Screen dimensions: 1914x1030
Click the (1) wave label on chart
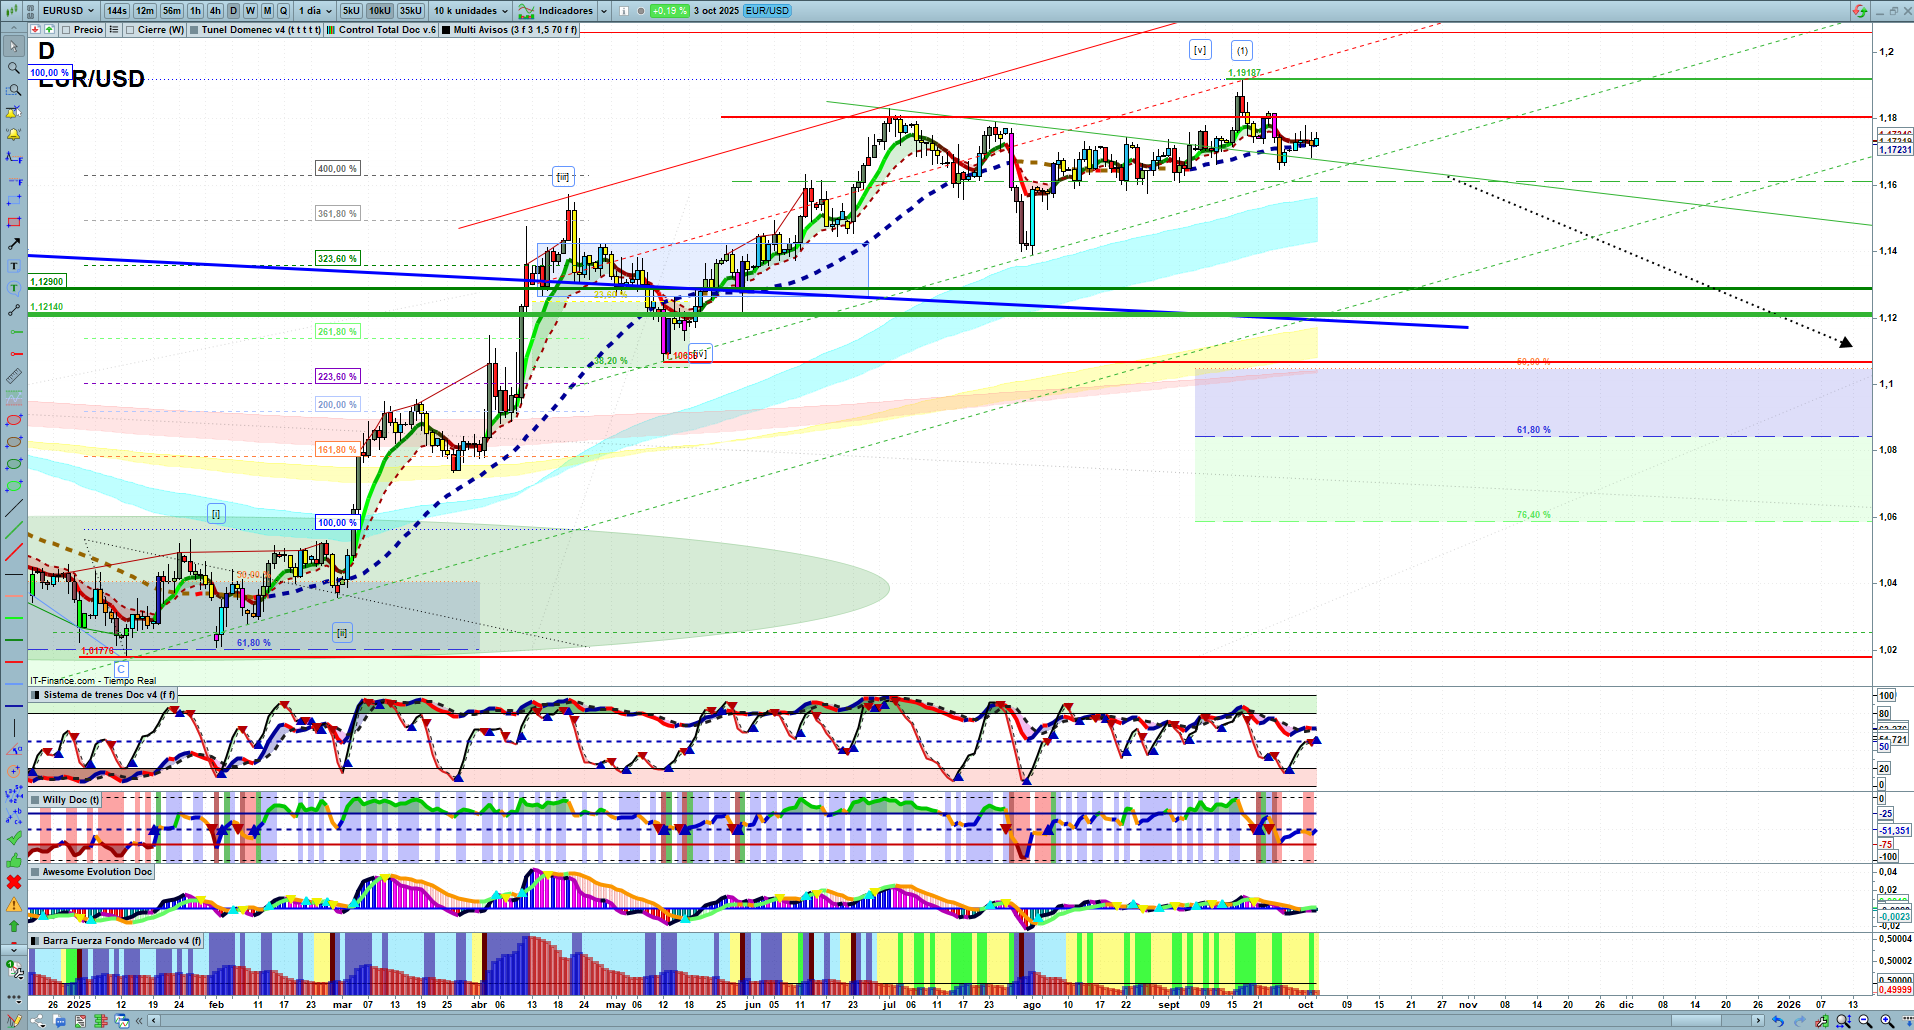click(x=1242, y=50)
